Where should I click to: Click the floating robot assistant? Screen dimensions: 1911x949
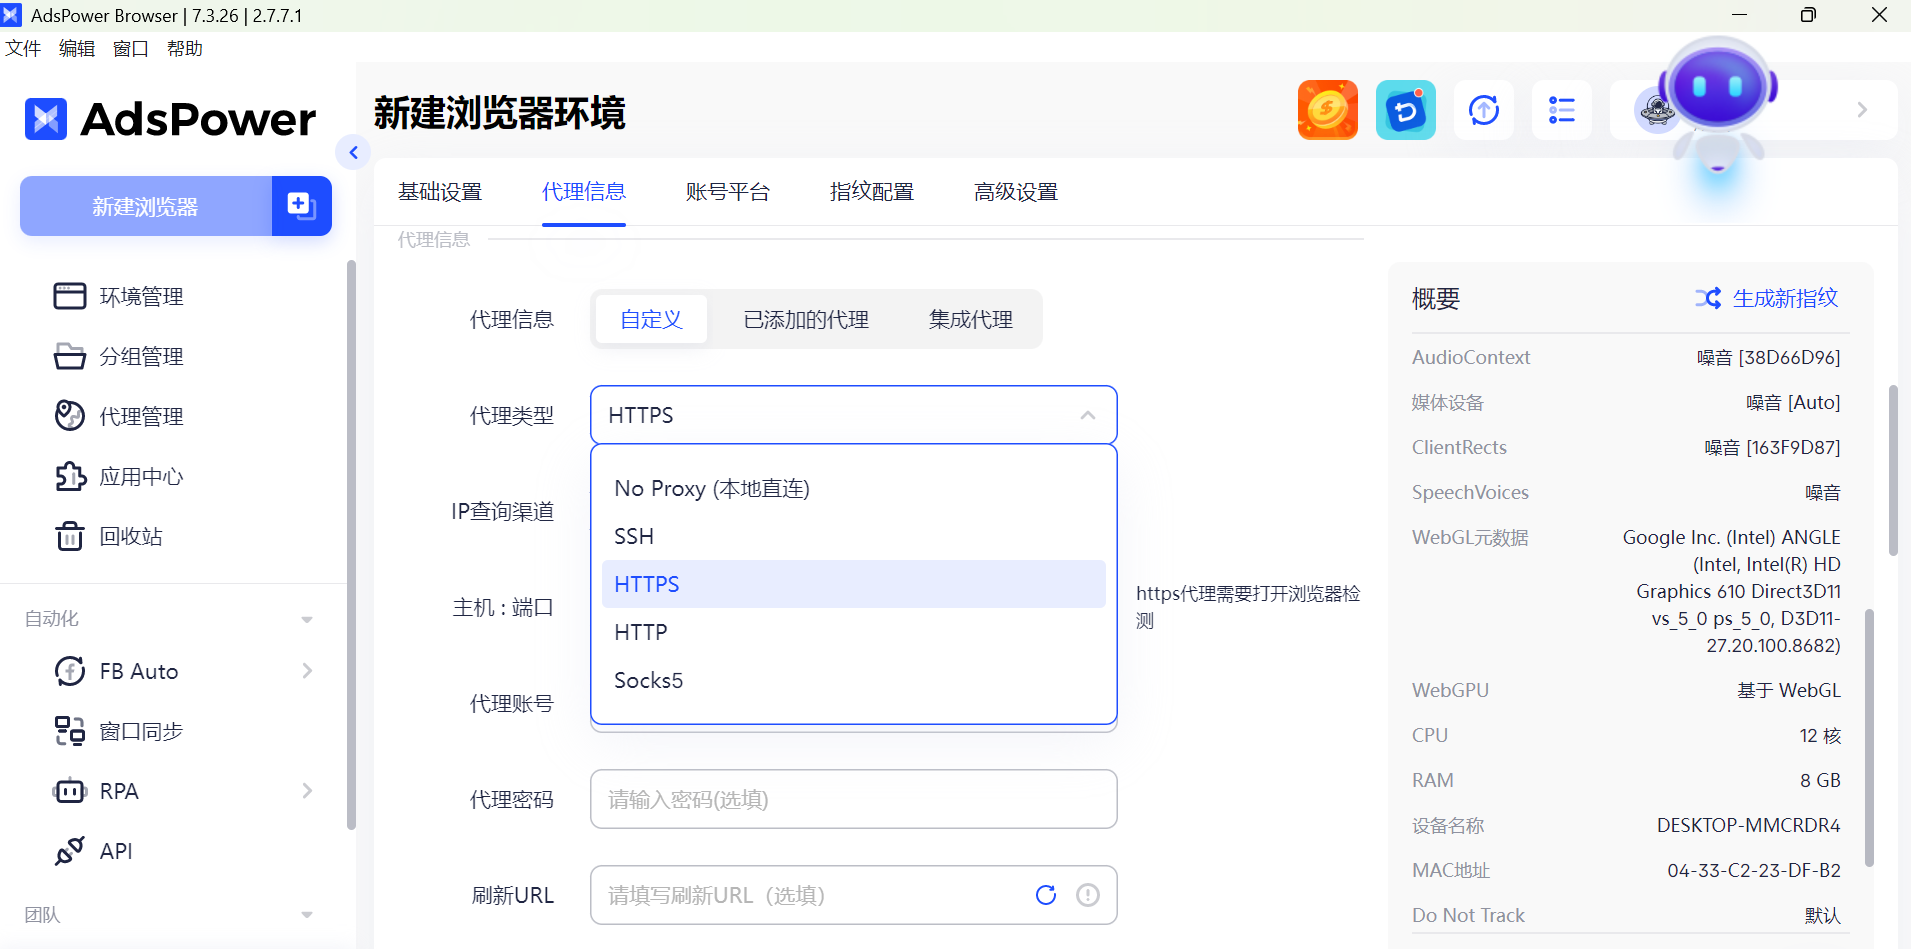point(1718,104)
